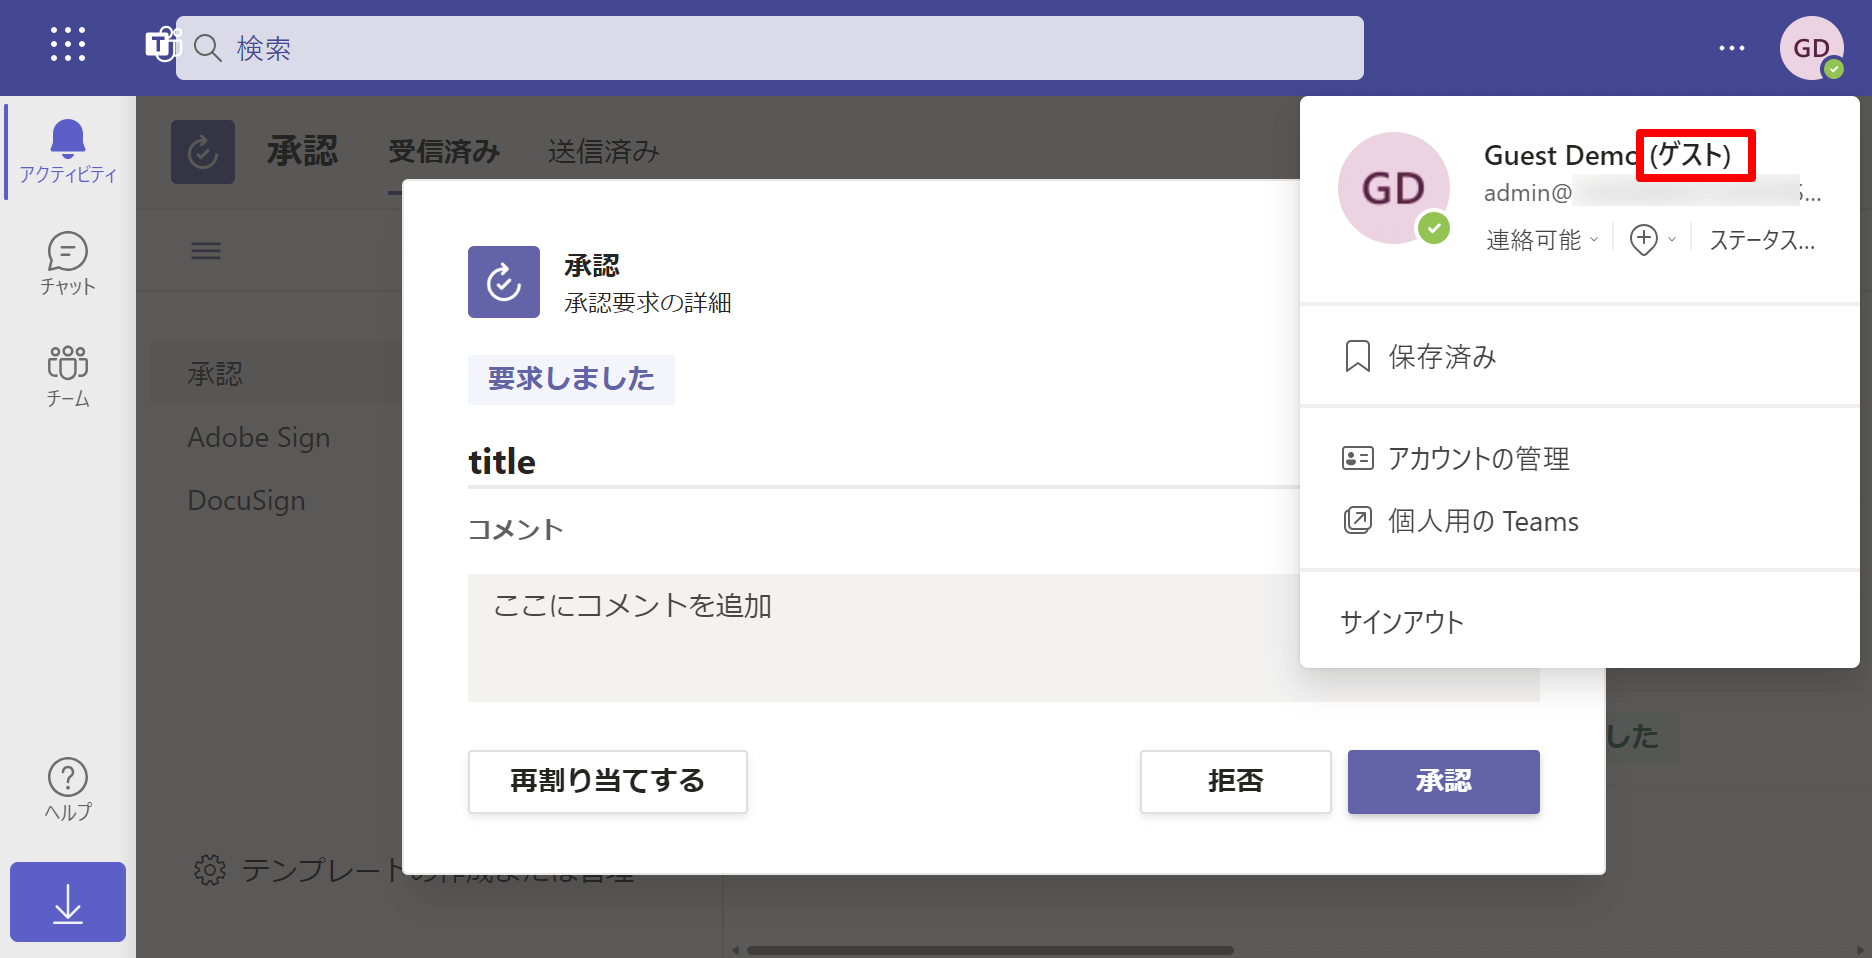Click the large GD avatar in profile menu
Viewport: 1872px width, 958px height.
(1394, 188)
